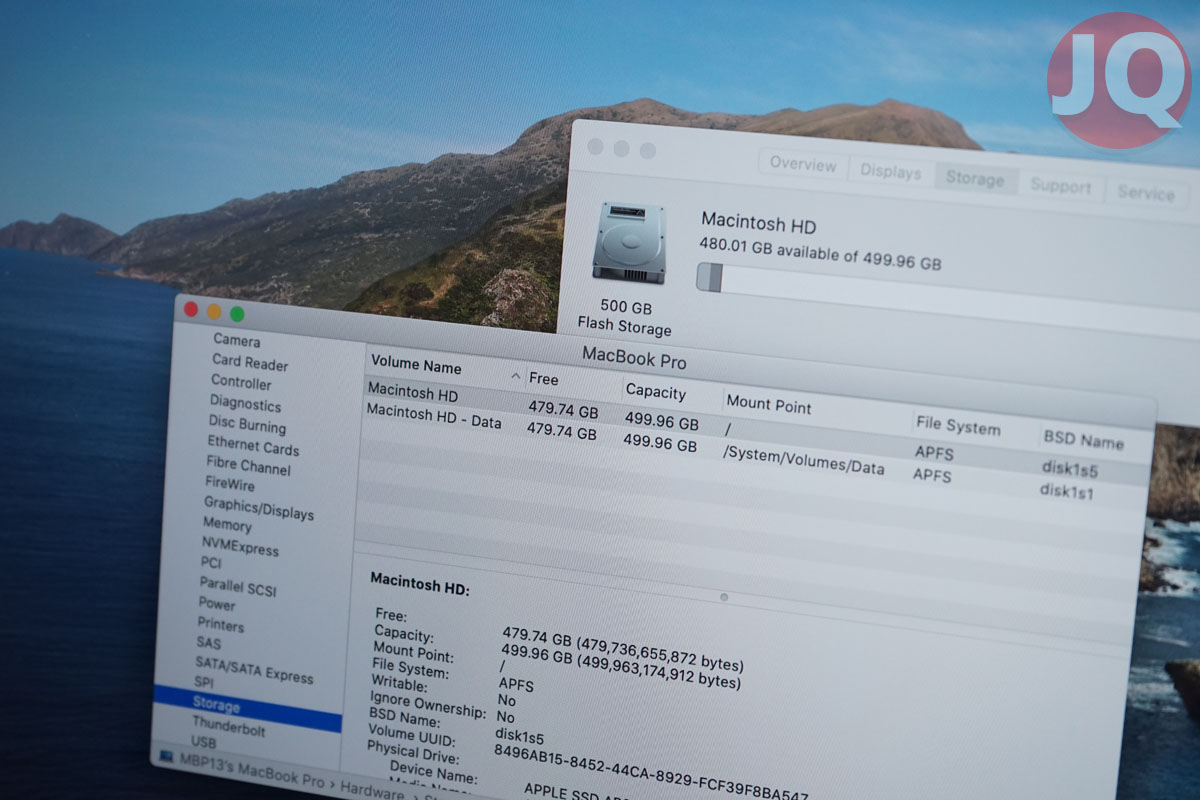Switch to the Displays tab
1200x800 pixels.
click(890, 171)
